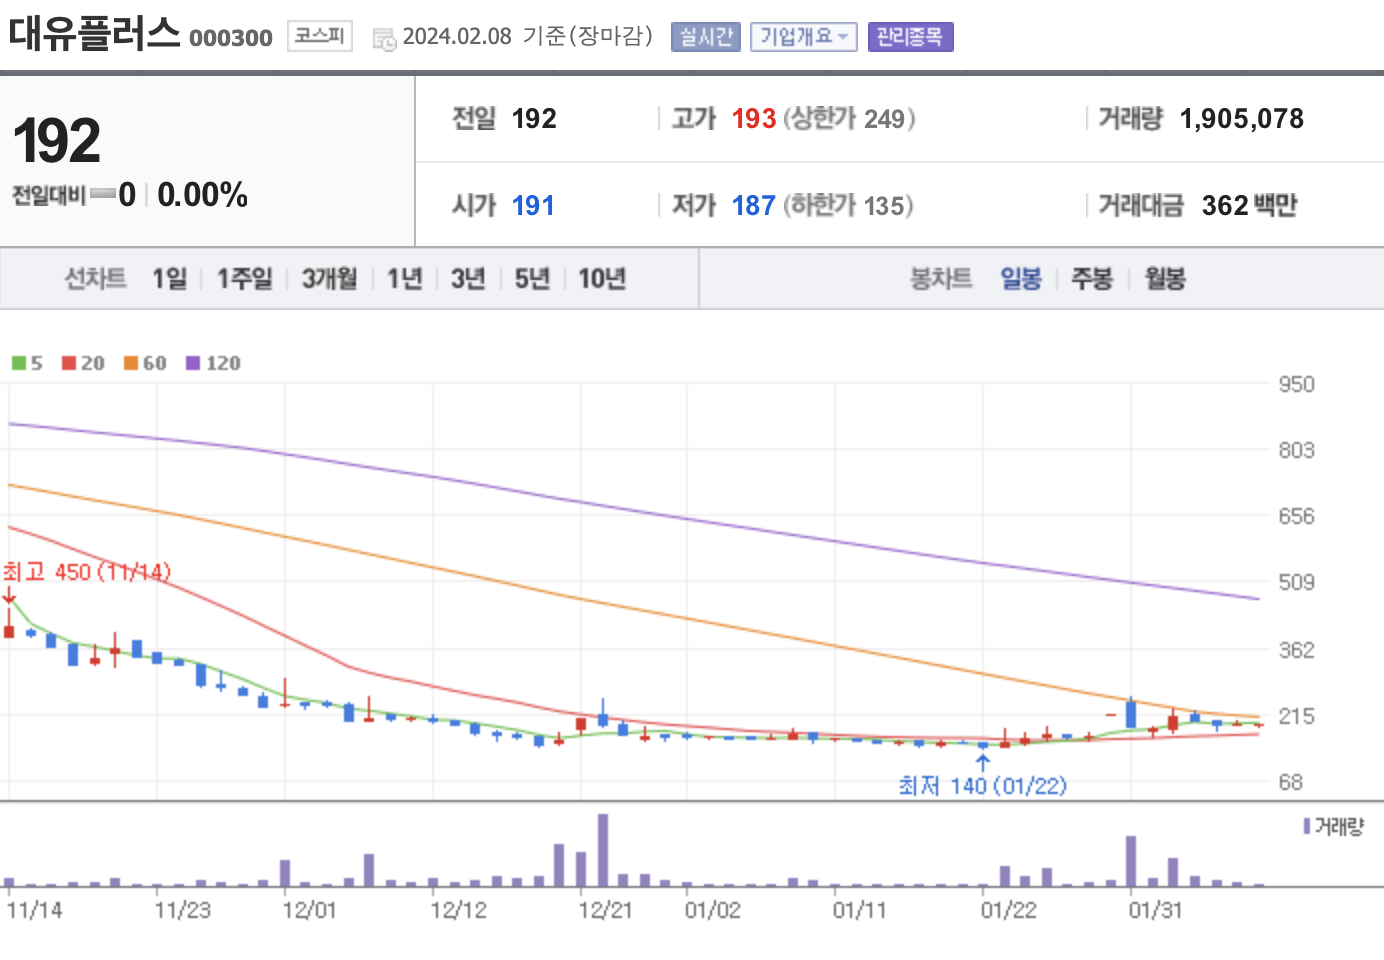Click the 관리종목 badge

910,37
